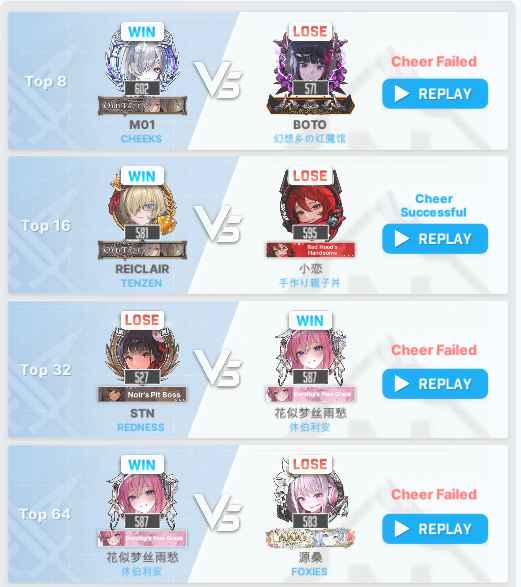
Task: Select 小恋's red-hooded avatar portrait
Action: 310,207
